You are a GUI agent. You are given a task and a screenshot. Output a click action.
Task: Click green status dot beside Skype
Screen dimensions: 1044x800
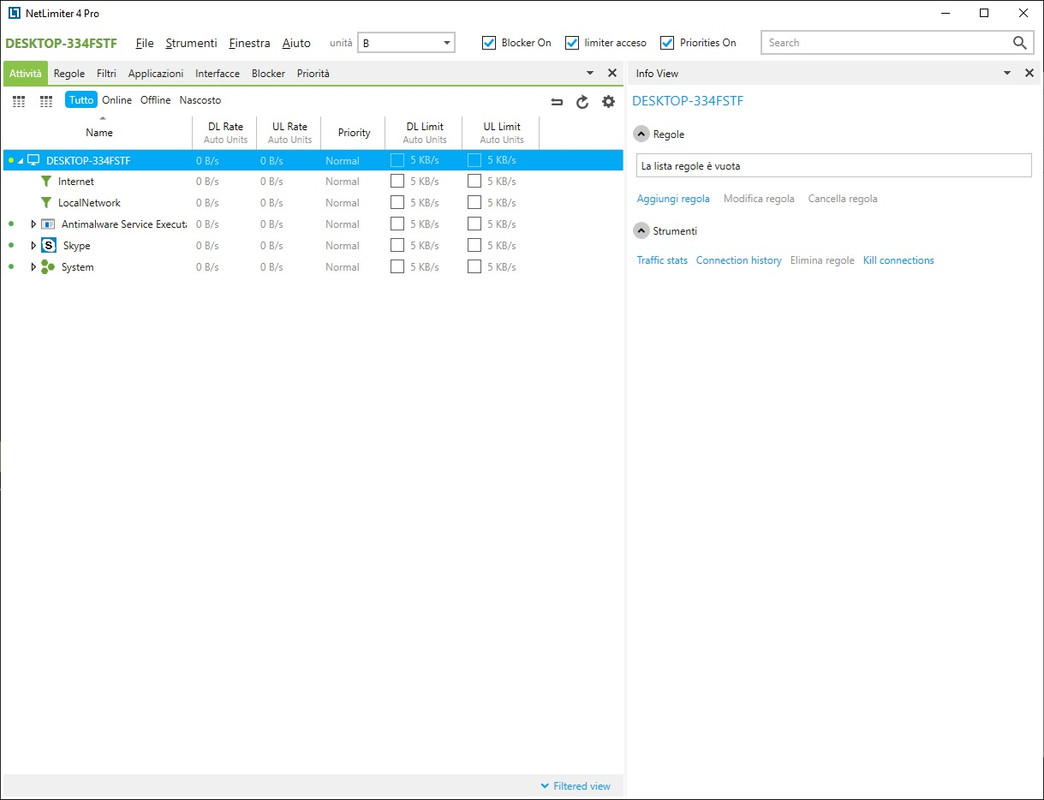pos(11,245)
